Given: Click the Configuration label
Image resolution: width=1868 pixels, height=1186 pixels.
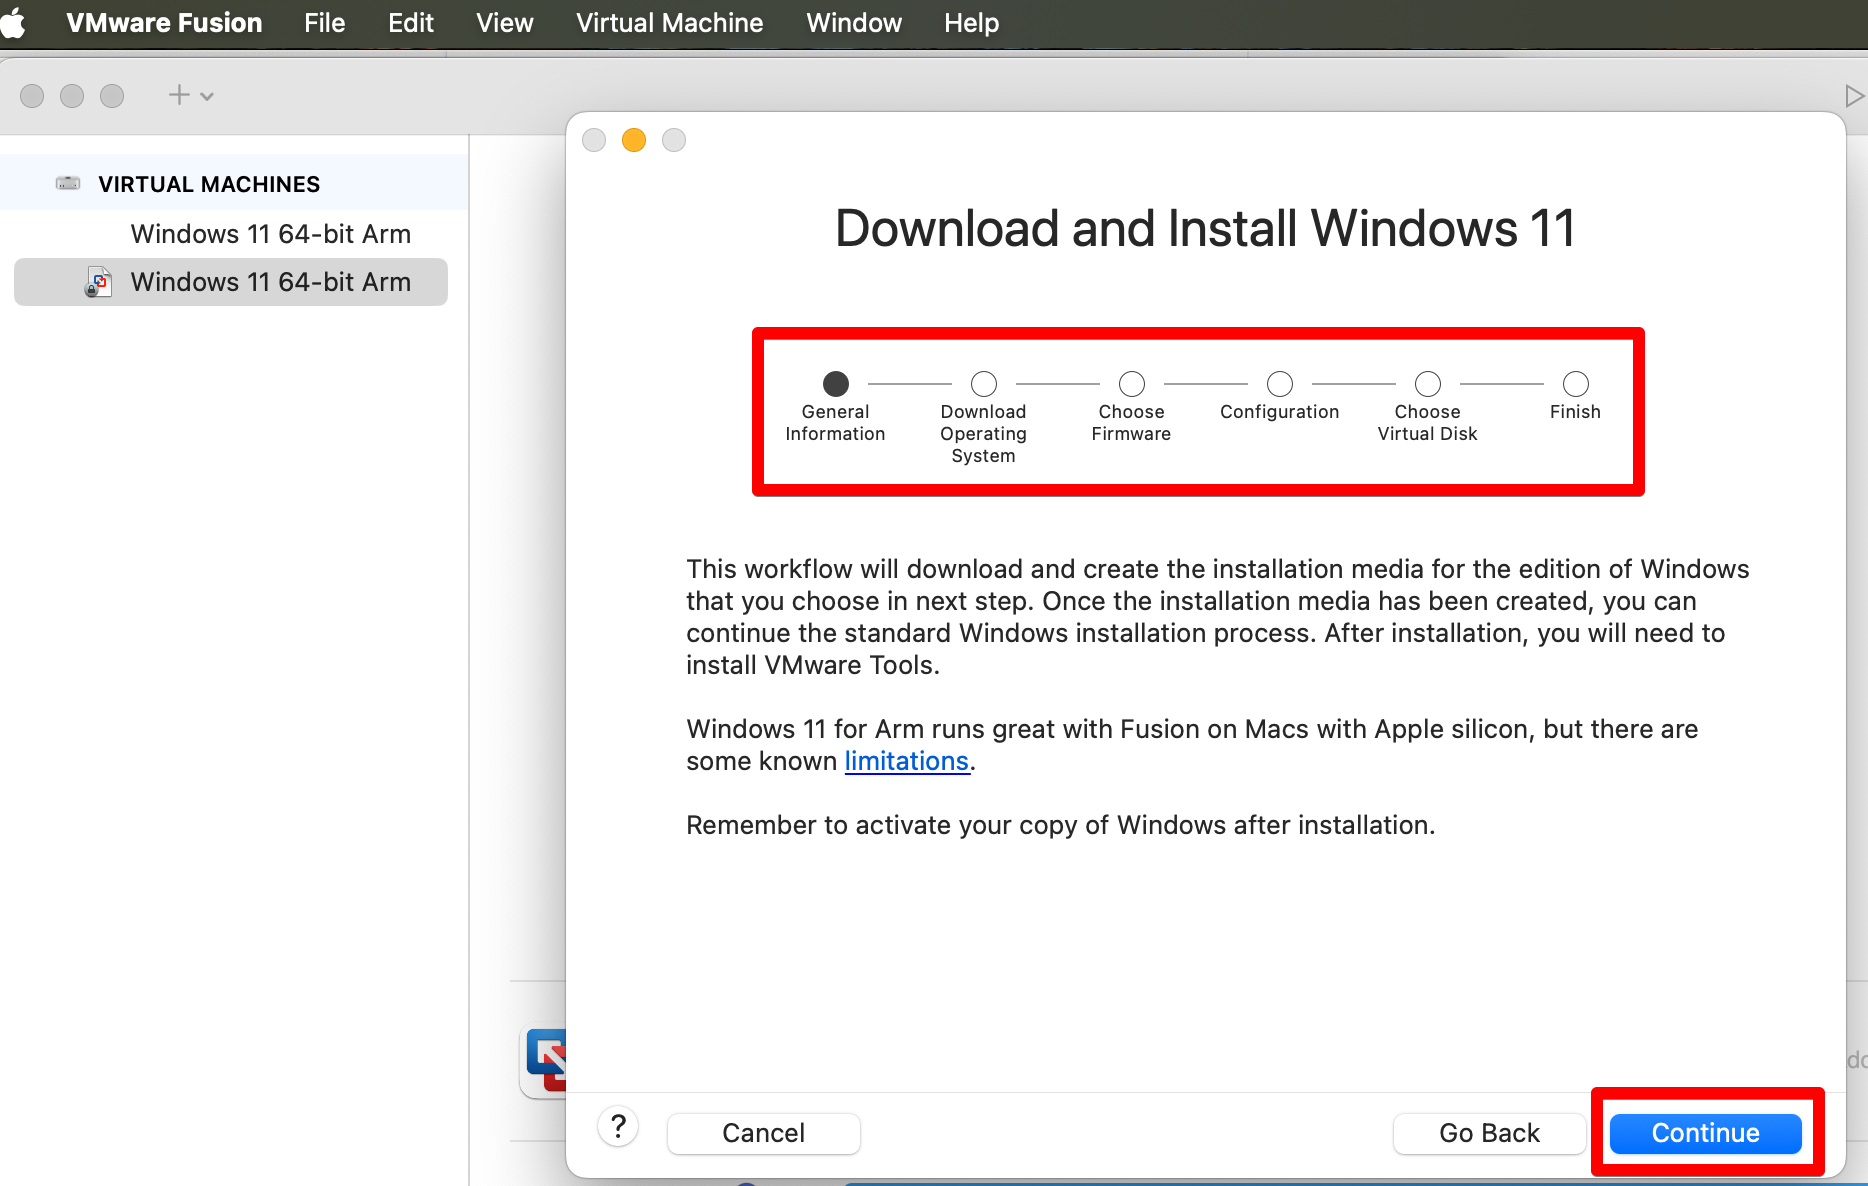Looking at the screenshot, I should point(1279,412).
